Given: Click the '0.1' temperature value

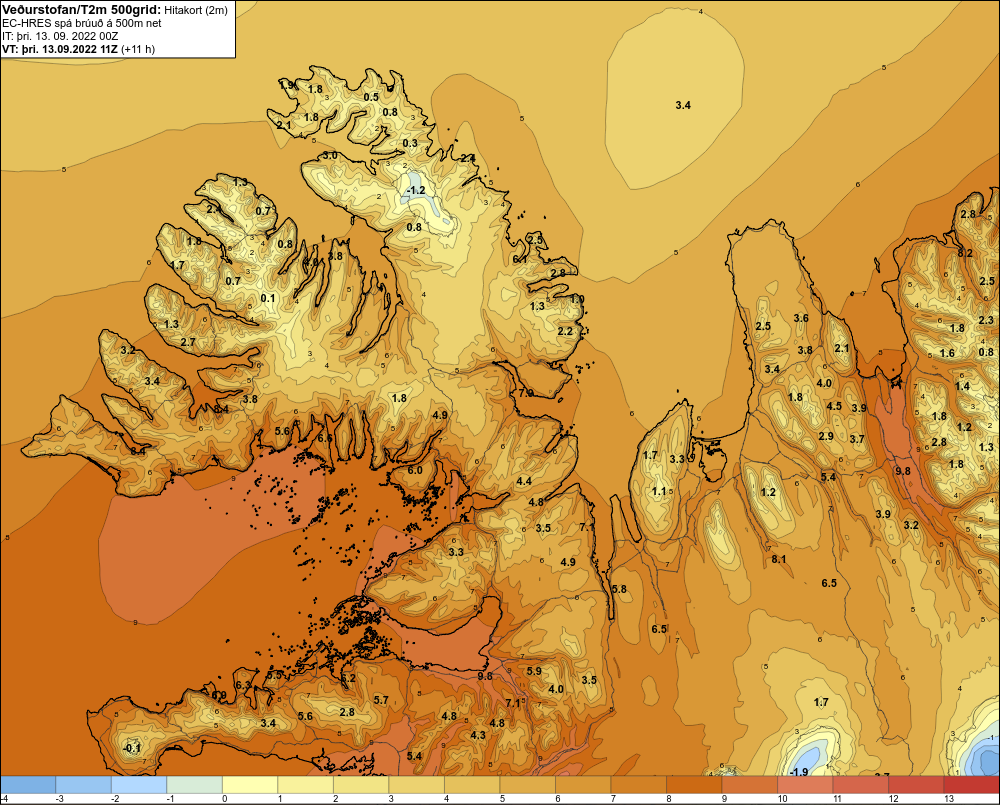Looking at the screenshot, I should (268, 298).
